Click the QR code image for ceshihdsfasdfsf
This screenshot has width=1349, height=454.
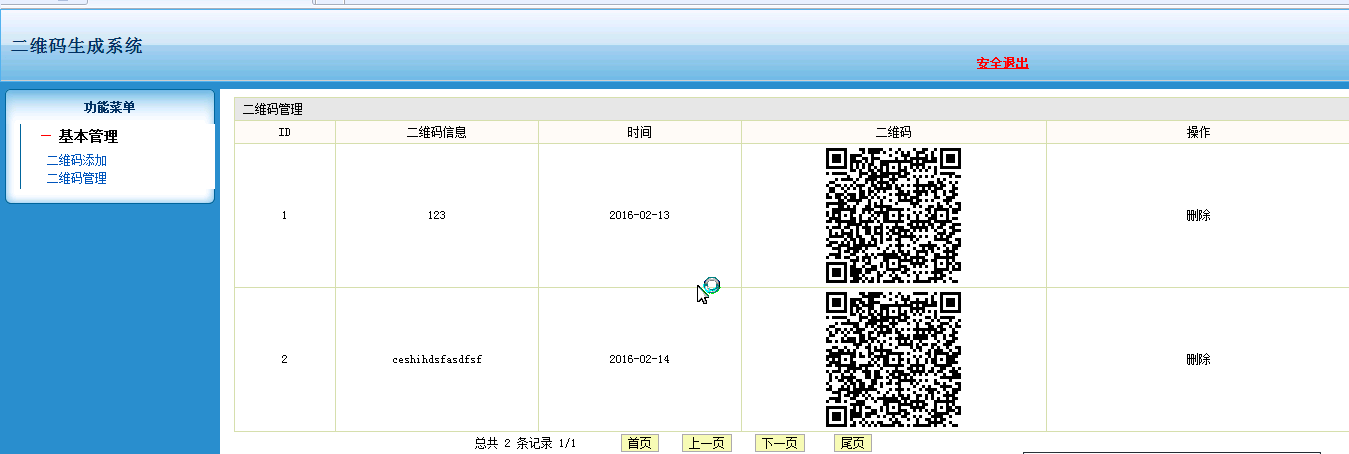click(894, 359)
